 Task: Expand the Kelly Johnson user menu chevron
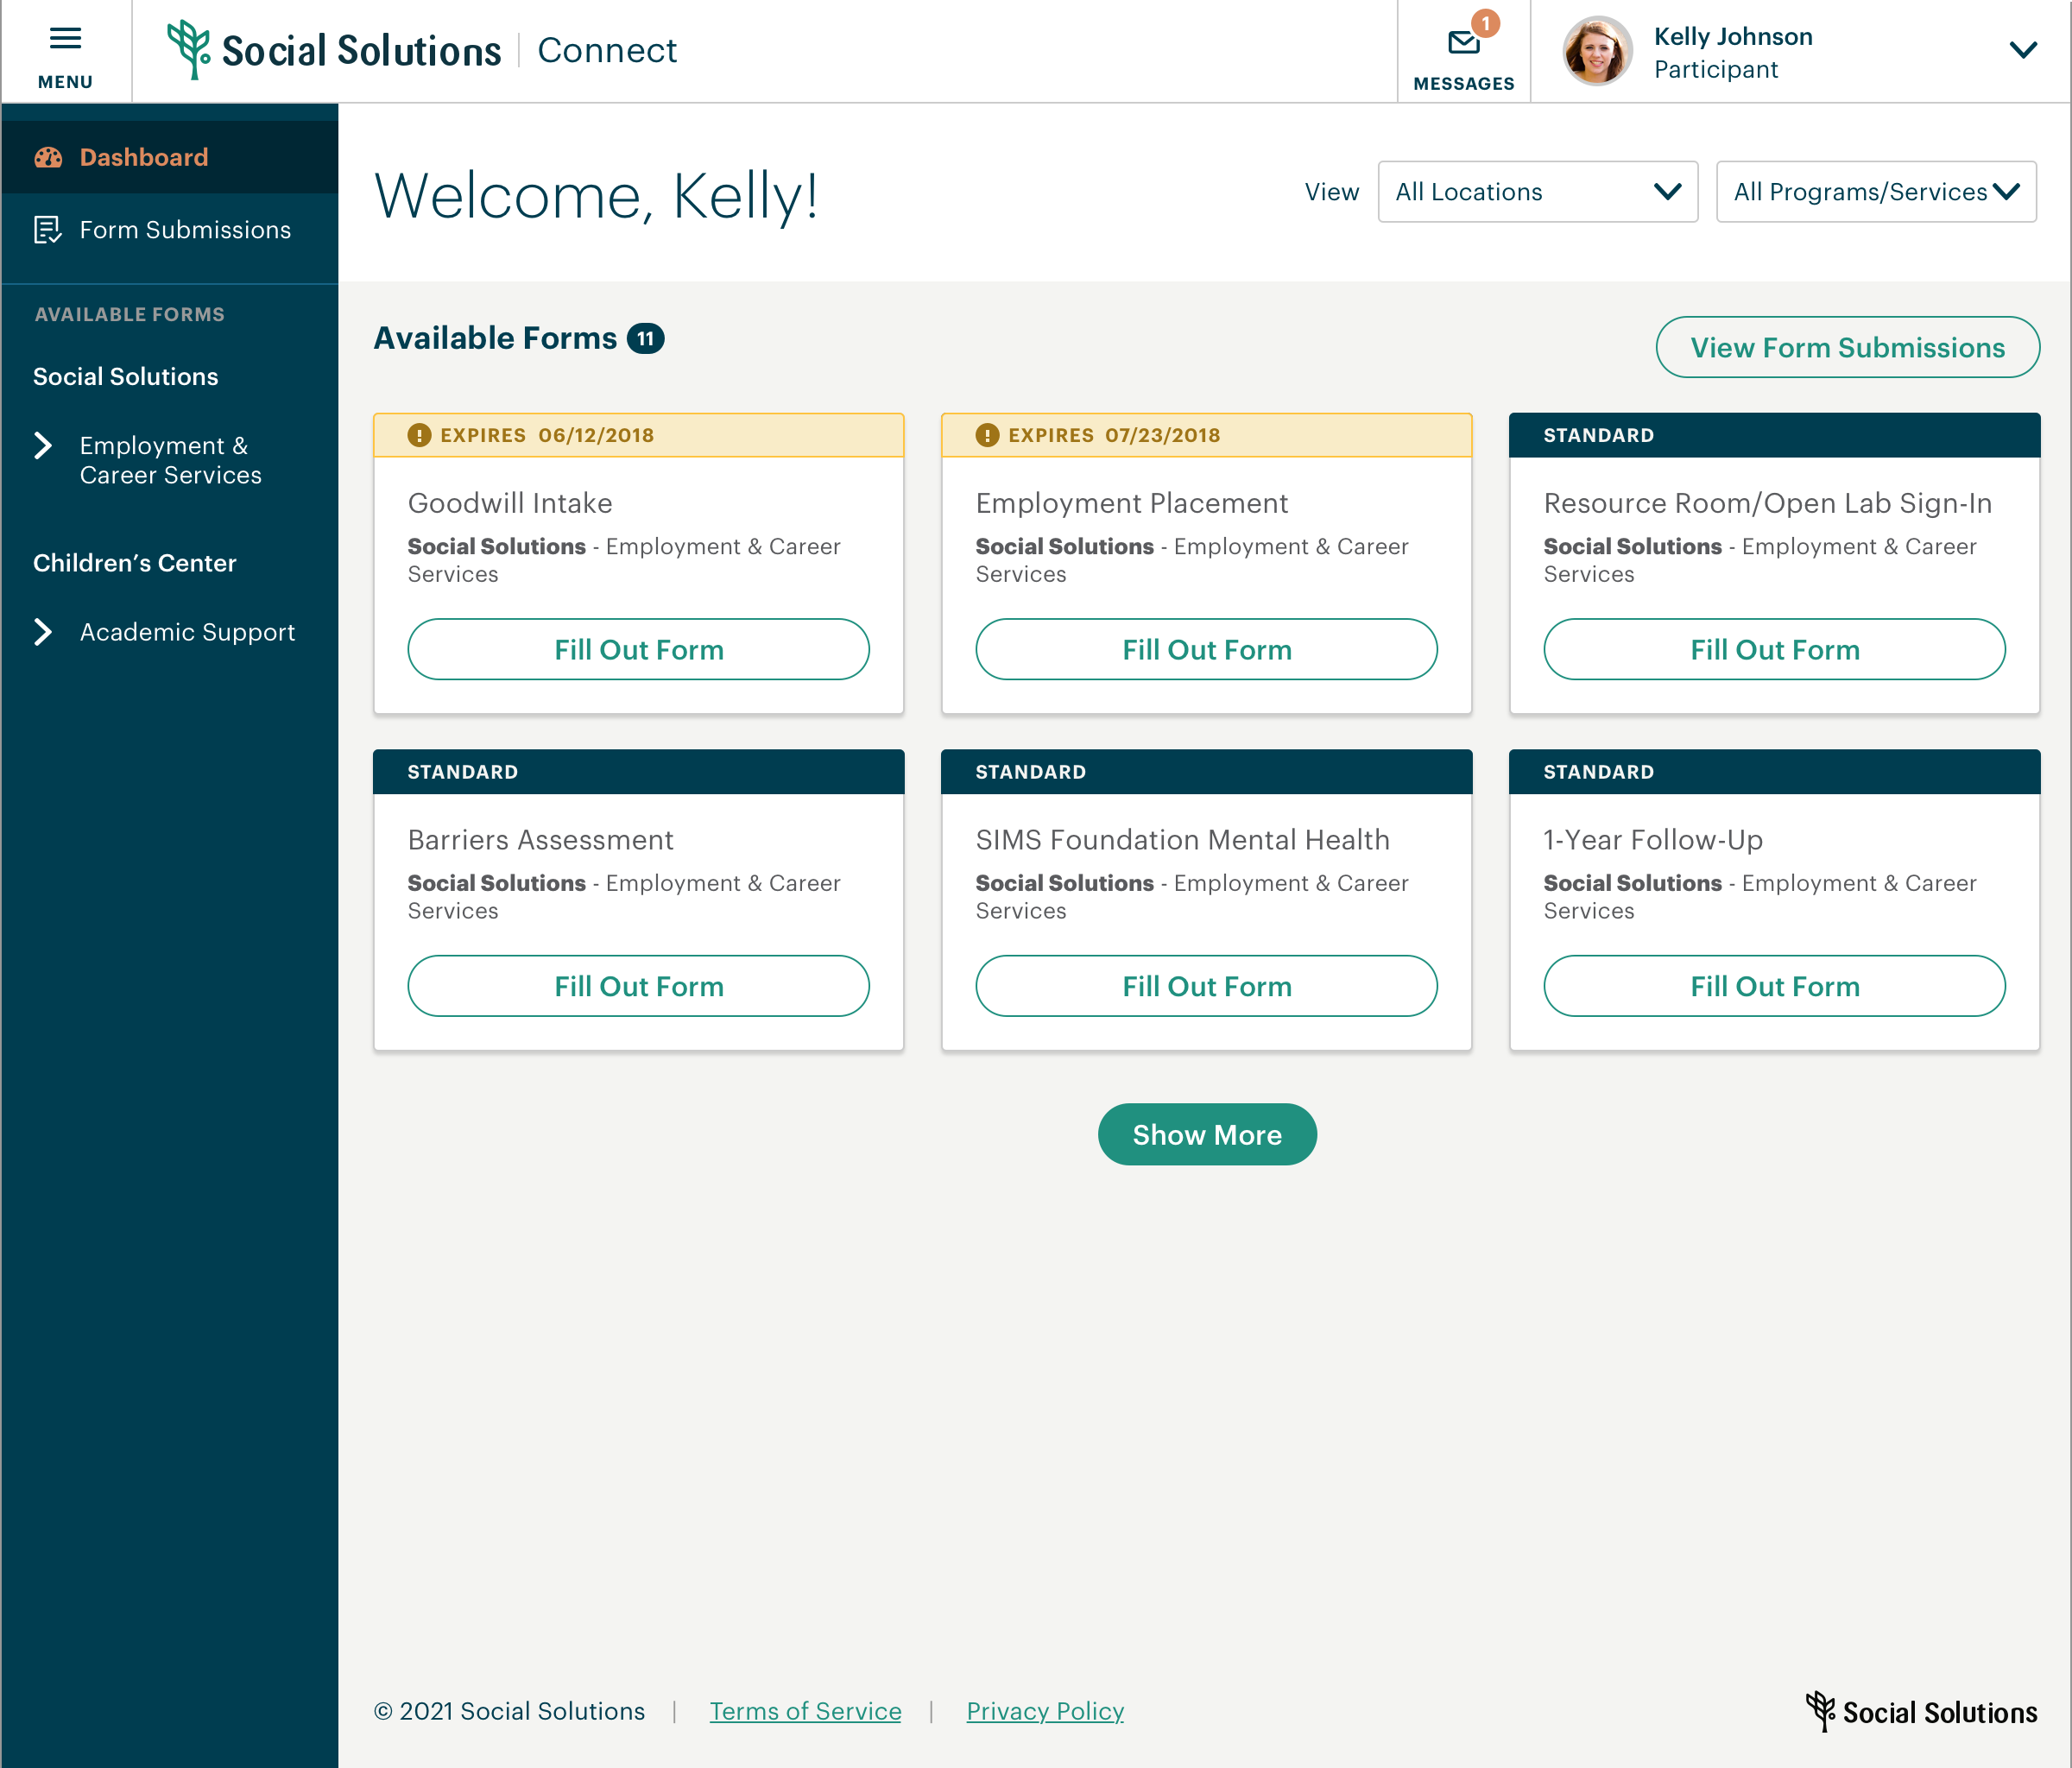click(2022, 50)
